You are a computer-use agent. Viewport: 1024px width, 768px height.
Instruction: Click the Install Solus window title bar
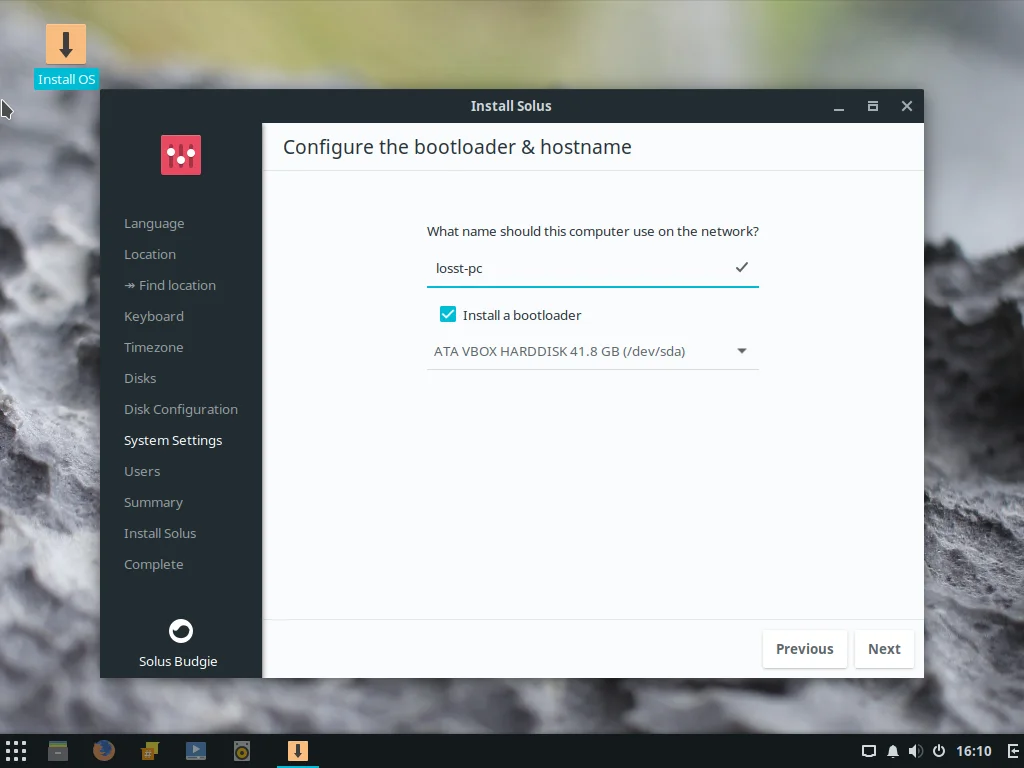pos(511,106)
